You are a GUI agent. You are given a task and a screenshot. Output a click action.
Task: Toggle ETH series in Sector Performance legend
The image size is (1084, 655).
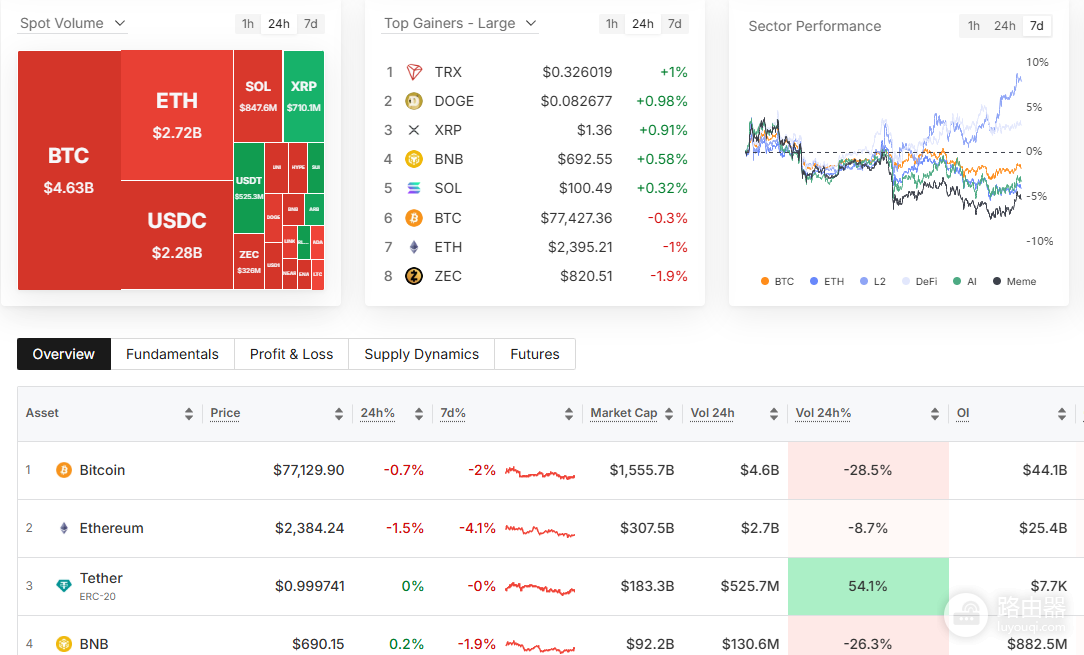pyautogui.click(x=827, y=282)
